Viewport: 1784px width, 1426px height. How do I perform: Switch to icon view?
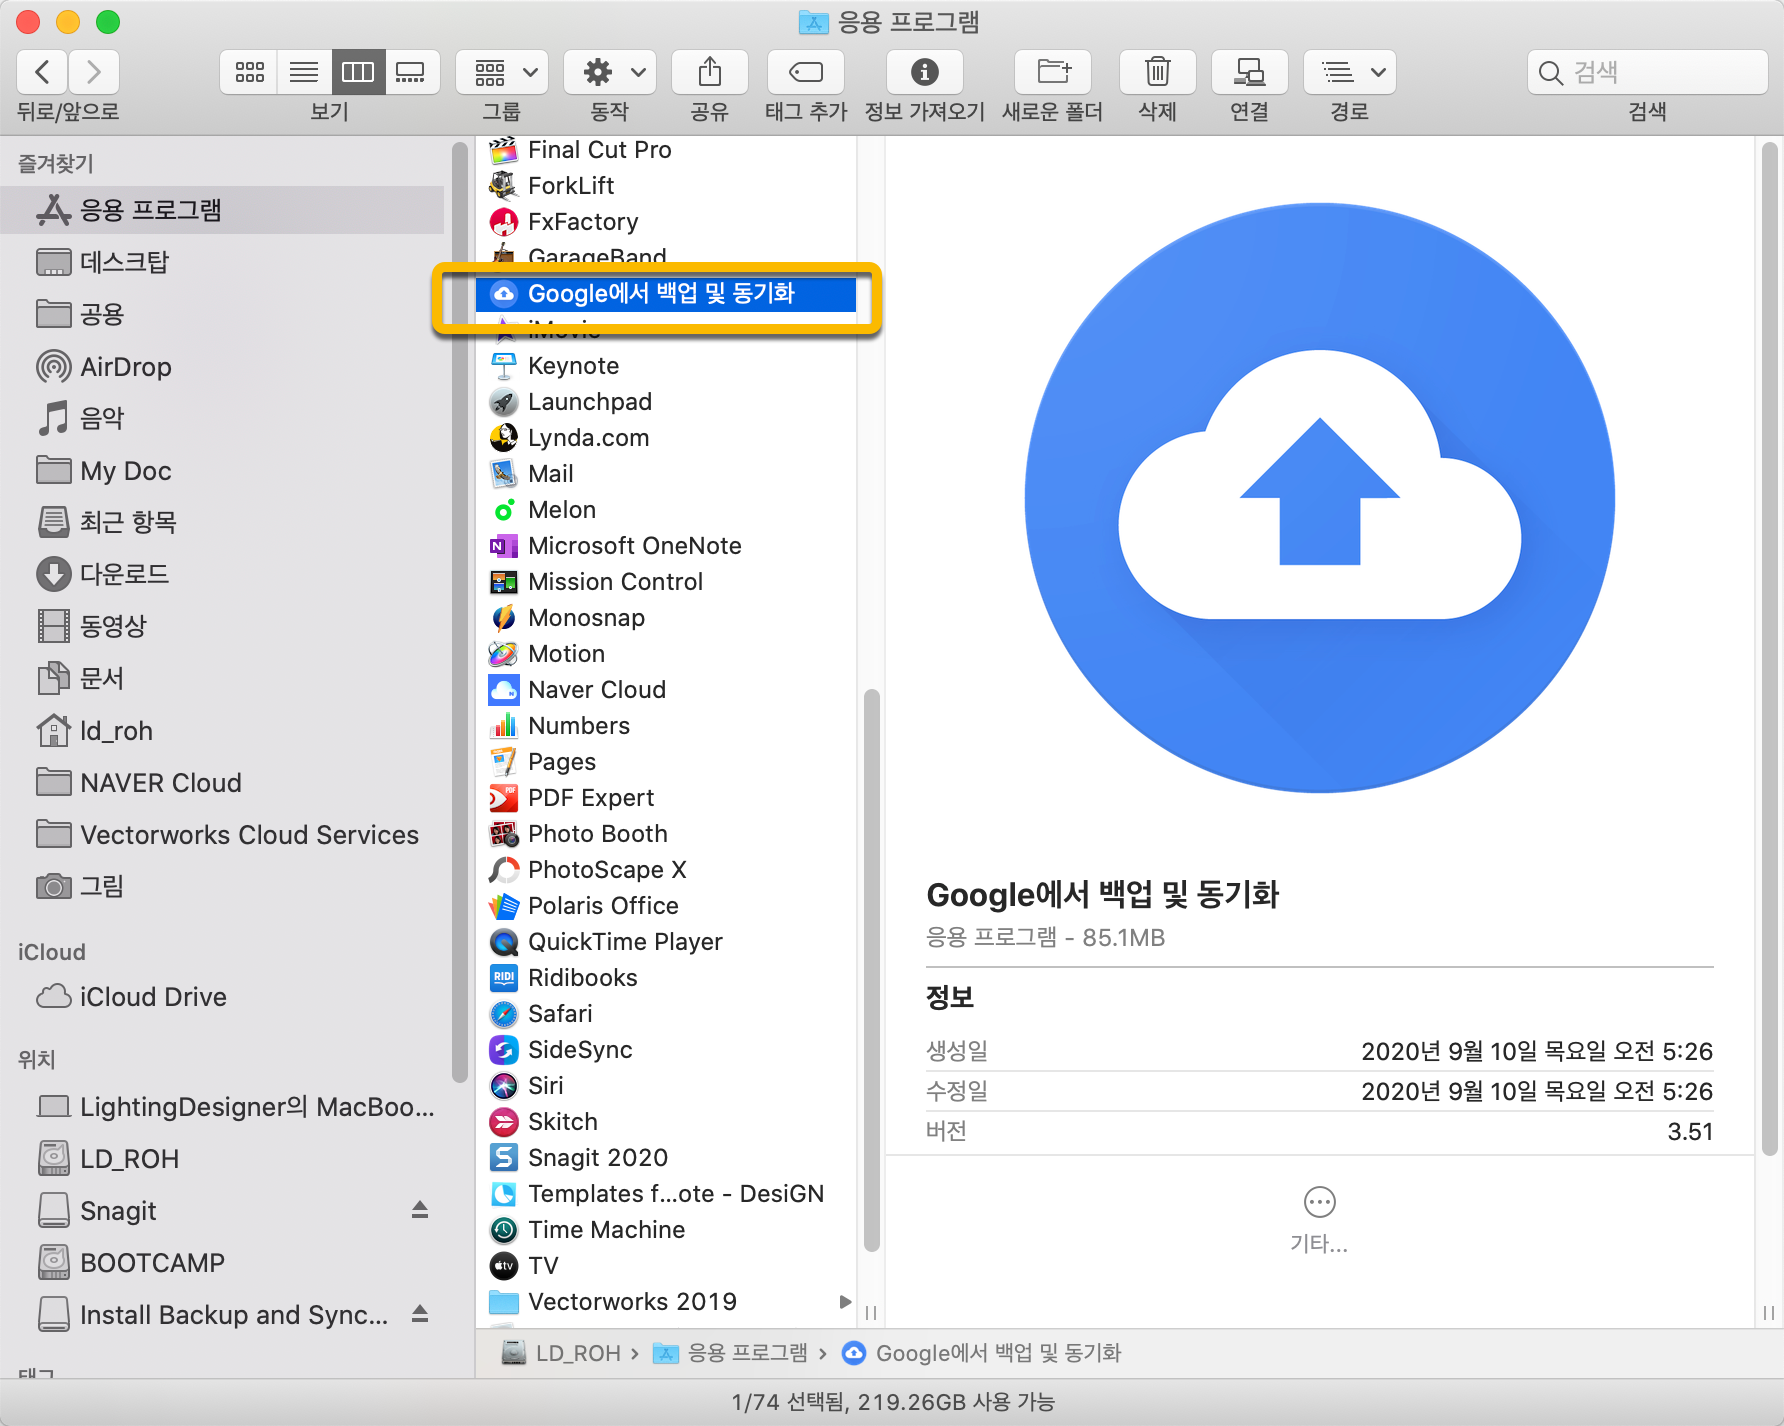click(x=249, y=72)
